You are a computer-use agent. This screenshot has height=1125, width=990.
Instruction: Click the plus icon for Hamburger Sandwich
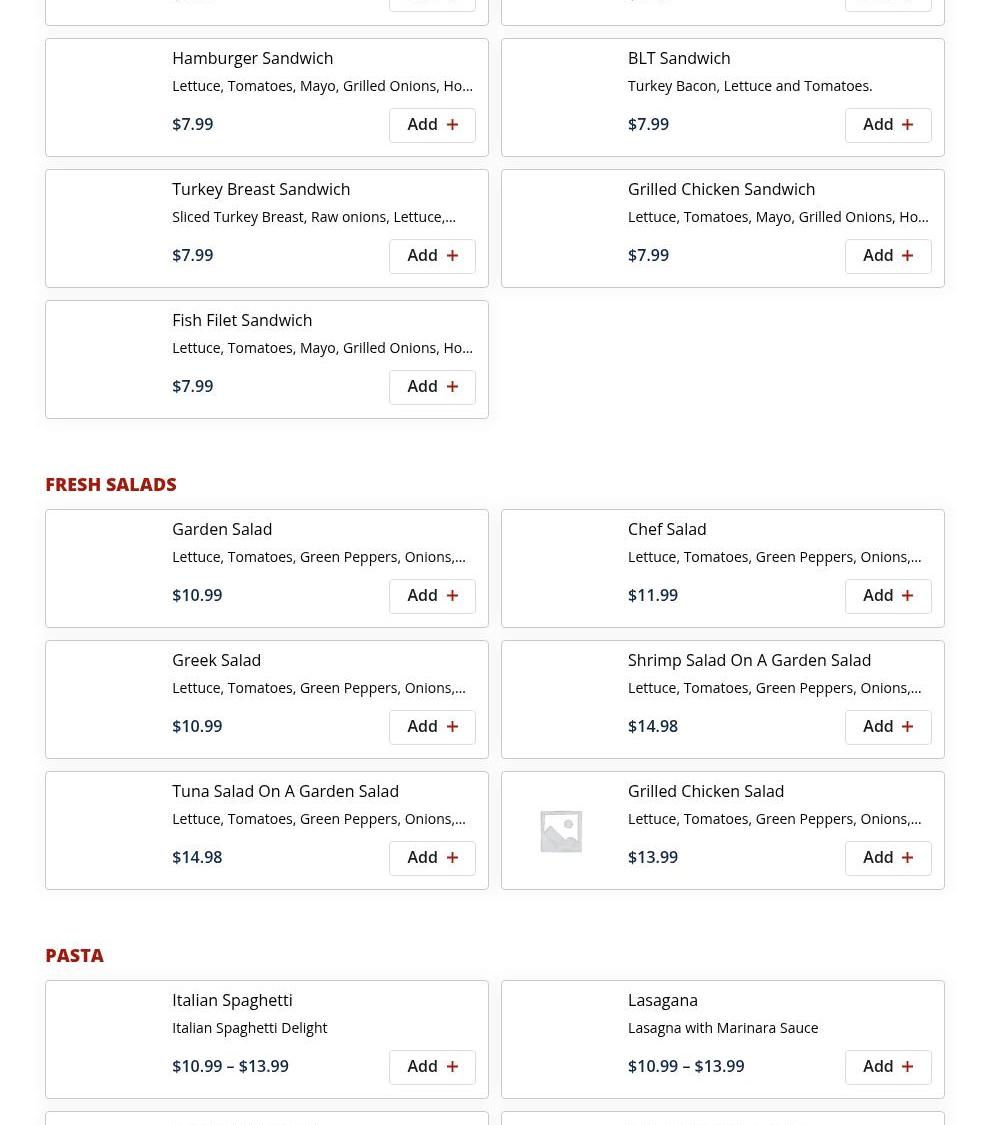coord(452,125)
